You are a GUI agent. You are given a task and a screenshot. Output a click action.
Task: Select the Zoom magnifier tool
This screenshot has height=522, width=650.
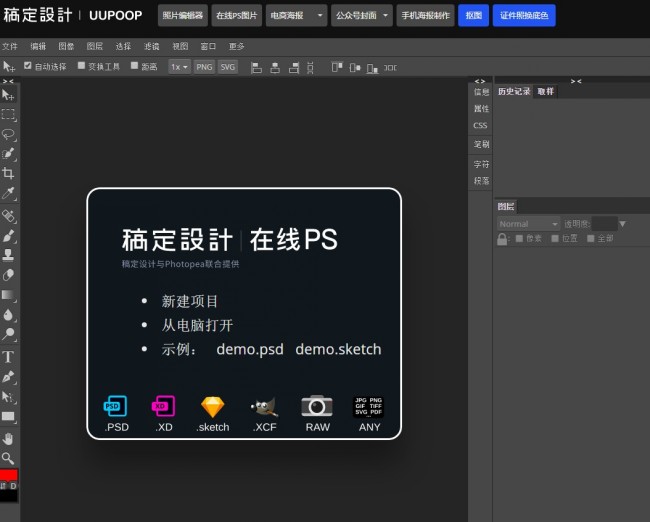pyautogui.click(x=8, y=458)
